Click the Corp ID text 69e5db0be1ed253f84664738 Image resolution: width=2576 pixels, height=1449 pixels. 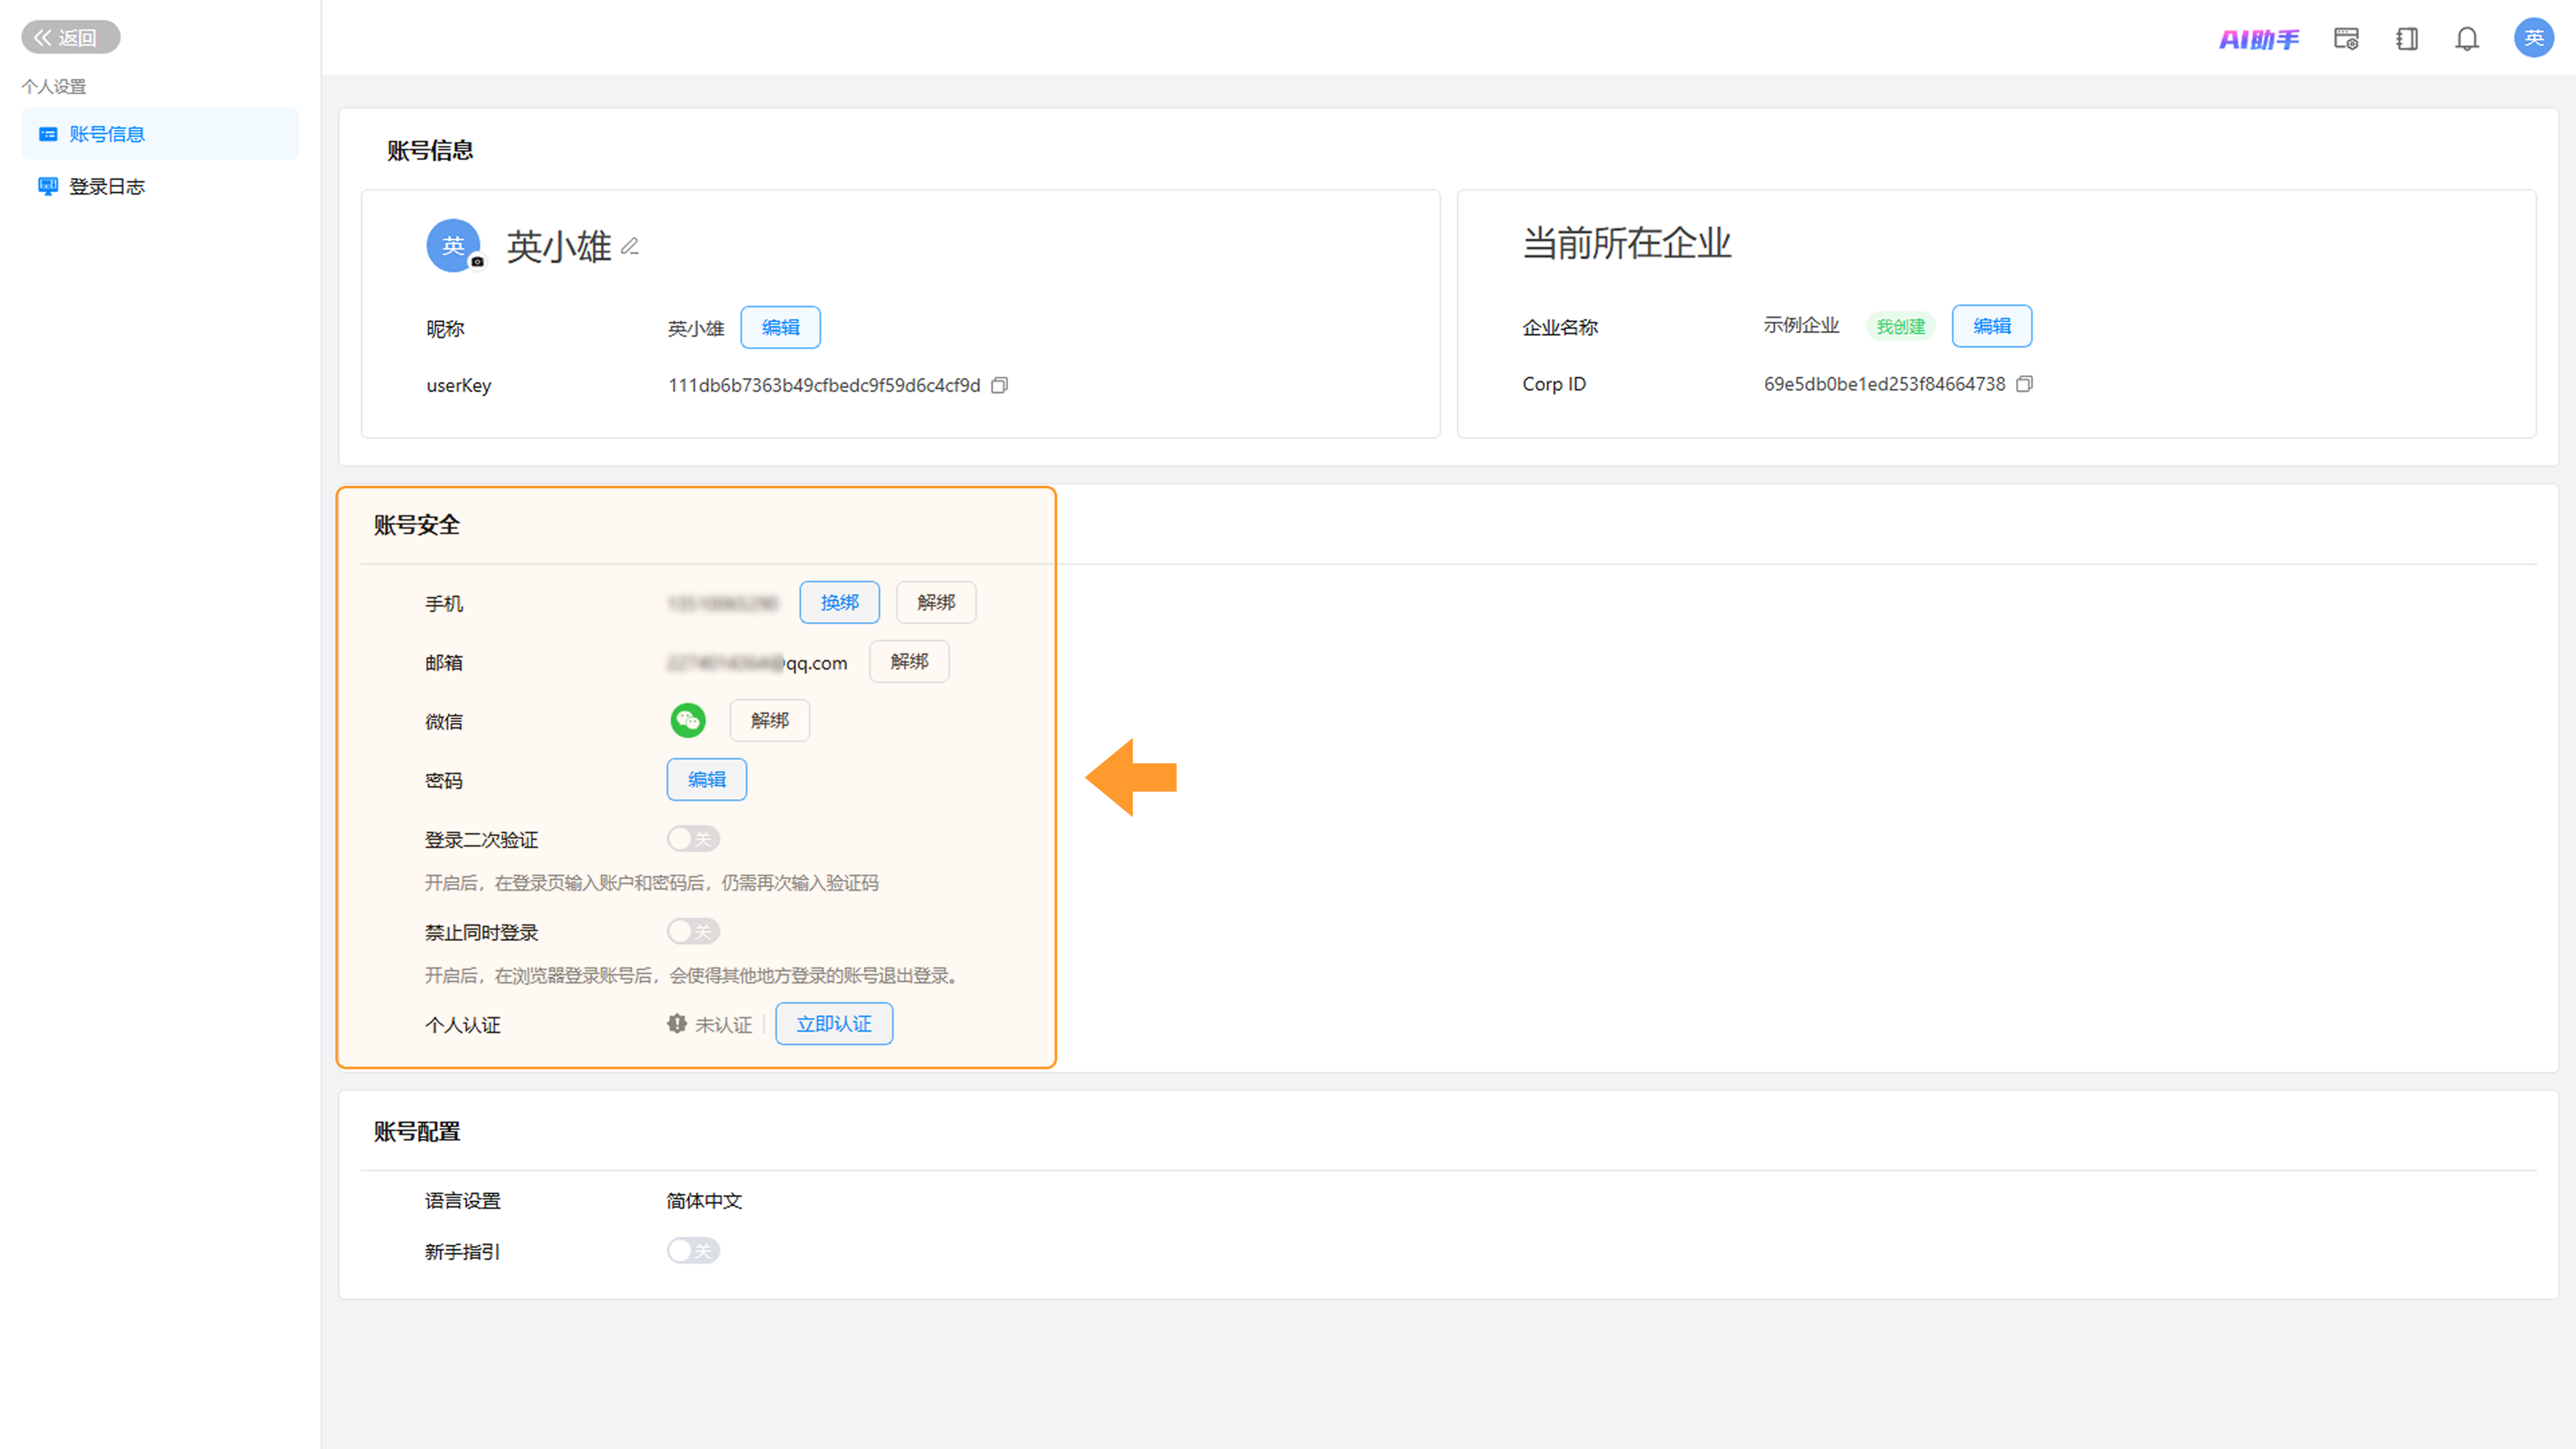pyautogui.click(x=1884, y=384)
